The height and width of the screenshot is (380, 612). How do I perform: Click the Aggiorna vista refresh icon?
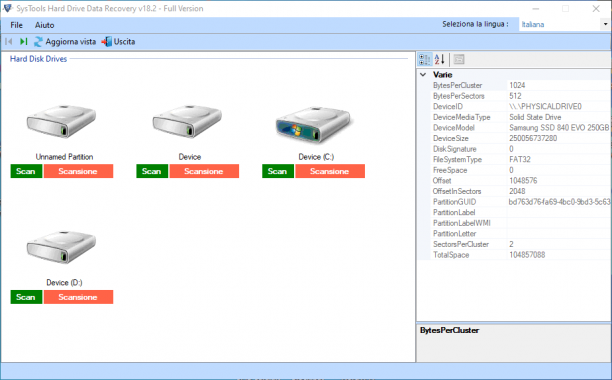[38, 41]
